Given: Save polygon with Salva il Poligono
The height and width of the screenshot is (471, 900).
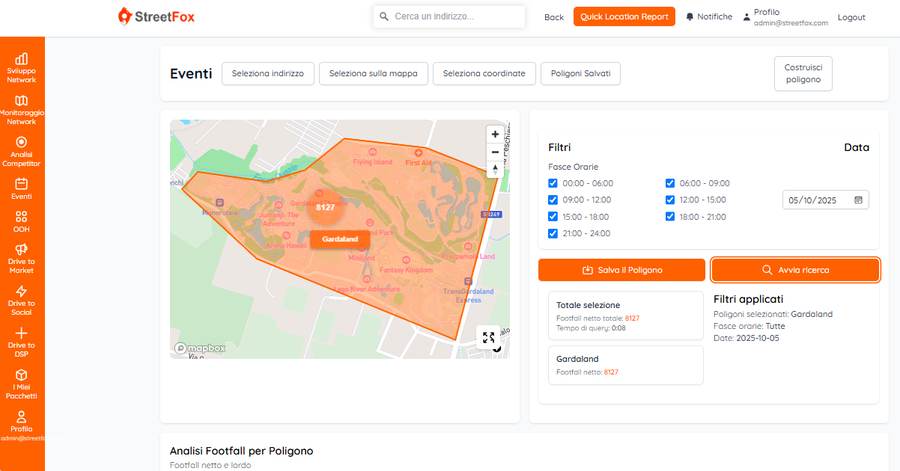Looking at the screenshot, I should click(x=622, y=270).
